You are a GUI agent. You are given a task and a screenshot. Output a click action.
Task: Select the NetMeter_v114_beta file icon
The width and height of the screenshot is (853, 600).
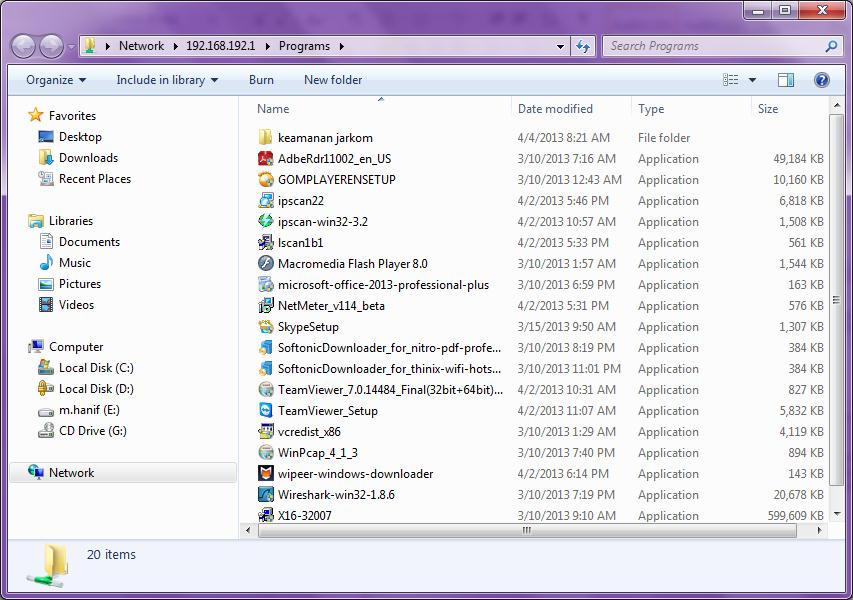tap(265, 306)
